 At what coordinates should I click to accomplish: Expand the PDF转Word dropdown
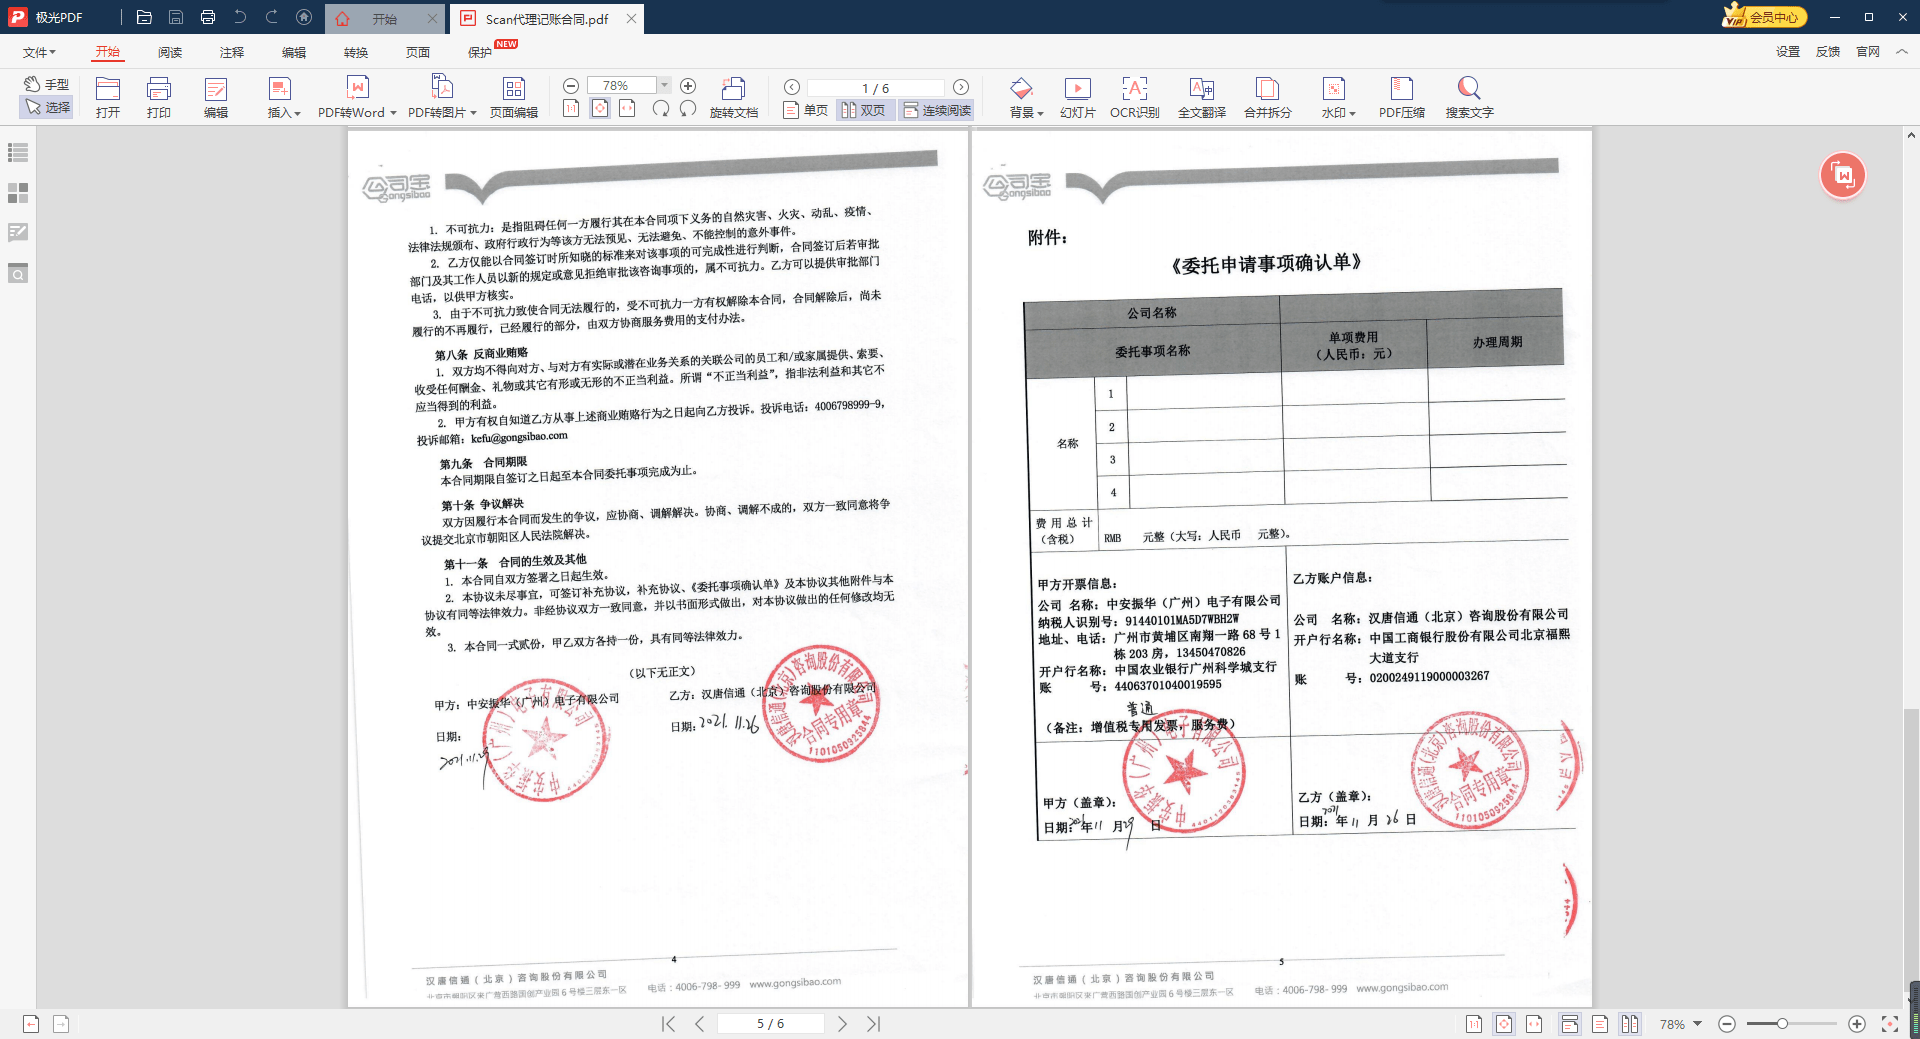click(x=393, y=113)
